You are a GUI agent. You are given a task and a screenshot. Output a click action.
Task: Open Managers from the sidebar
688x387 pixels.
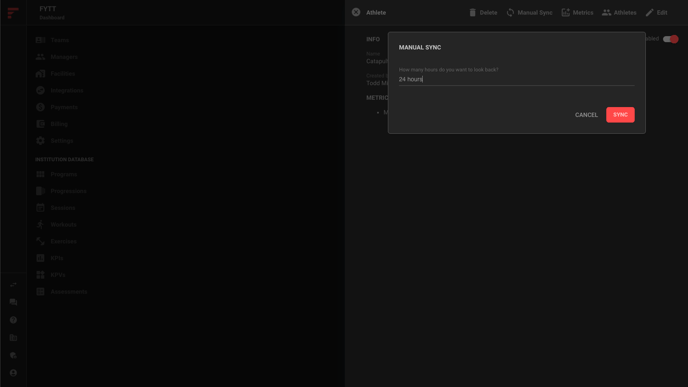coord(57,57)
